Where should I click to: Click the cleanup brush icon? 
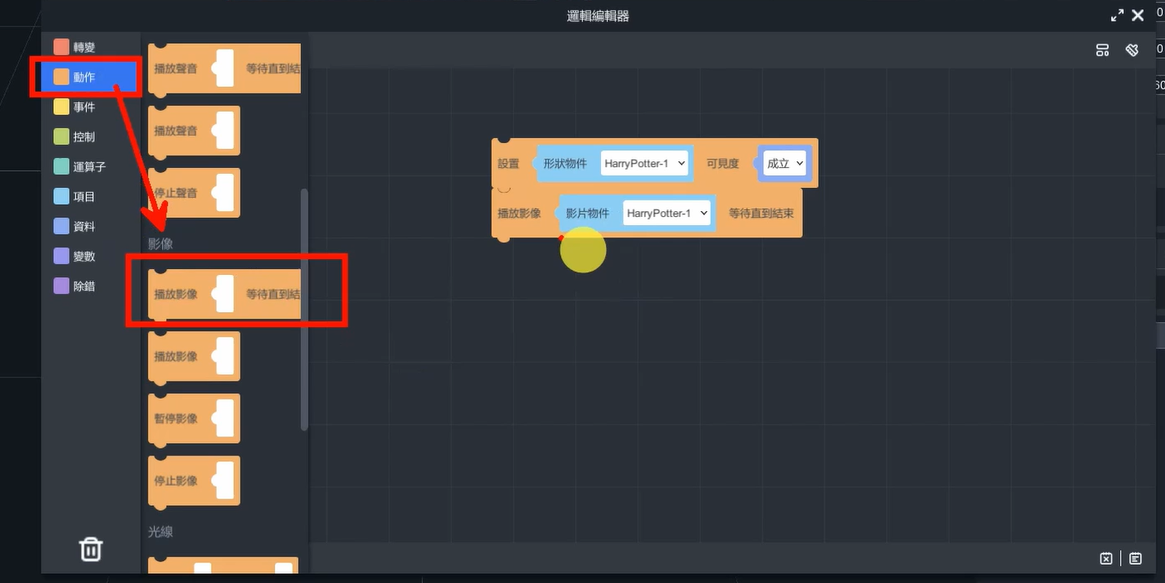(1132, 50)
